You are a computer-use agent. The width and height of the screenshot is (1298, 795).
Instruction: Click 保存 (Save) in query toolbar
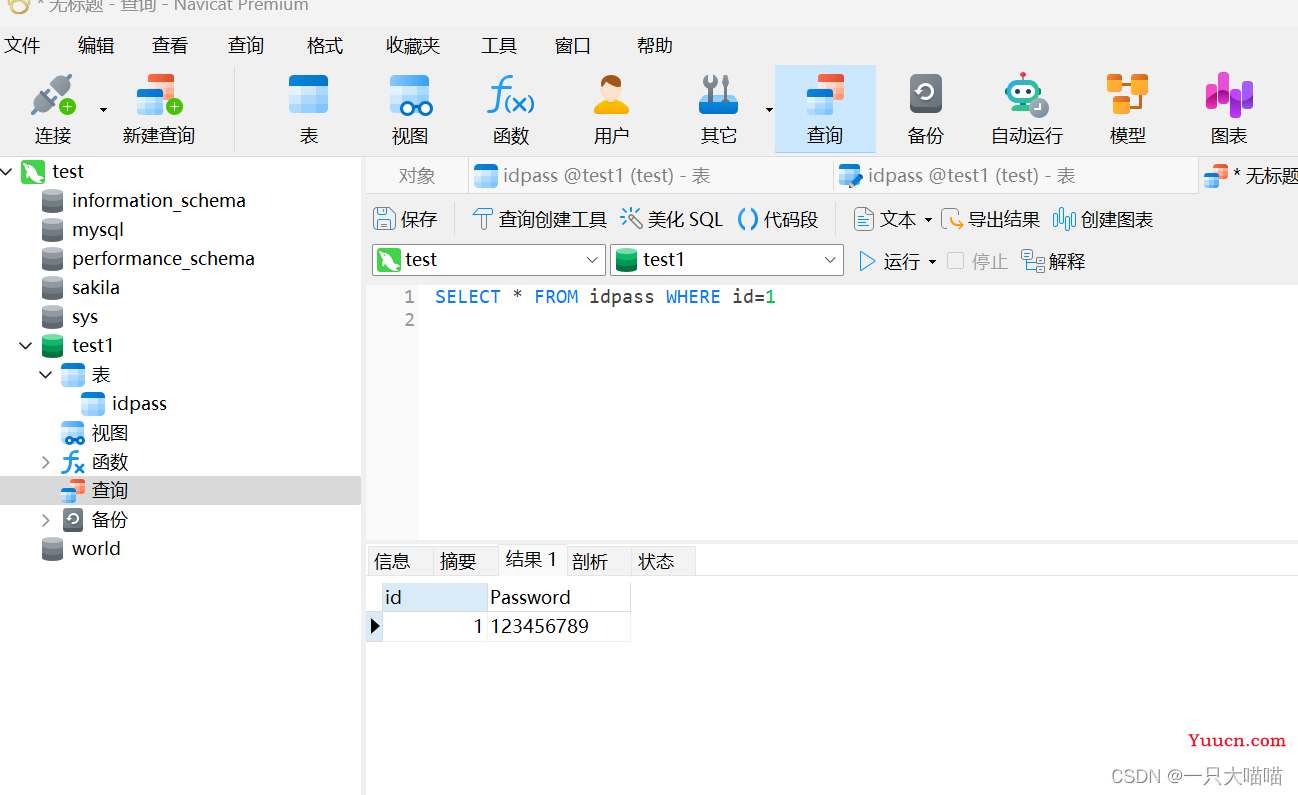pos(405,219)
